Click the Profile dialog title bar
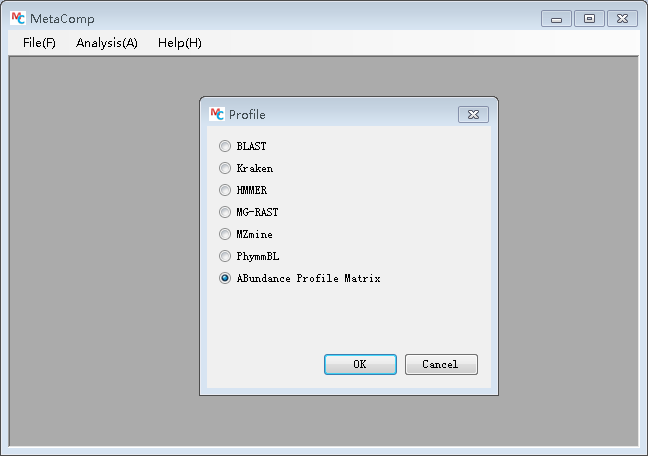This screenshot has width=648, height=456. (340, 114)
